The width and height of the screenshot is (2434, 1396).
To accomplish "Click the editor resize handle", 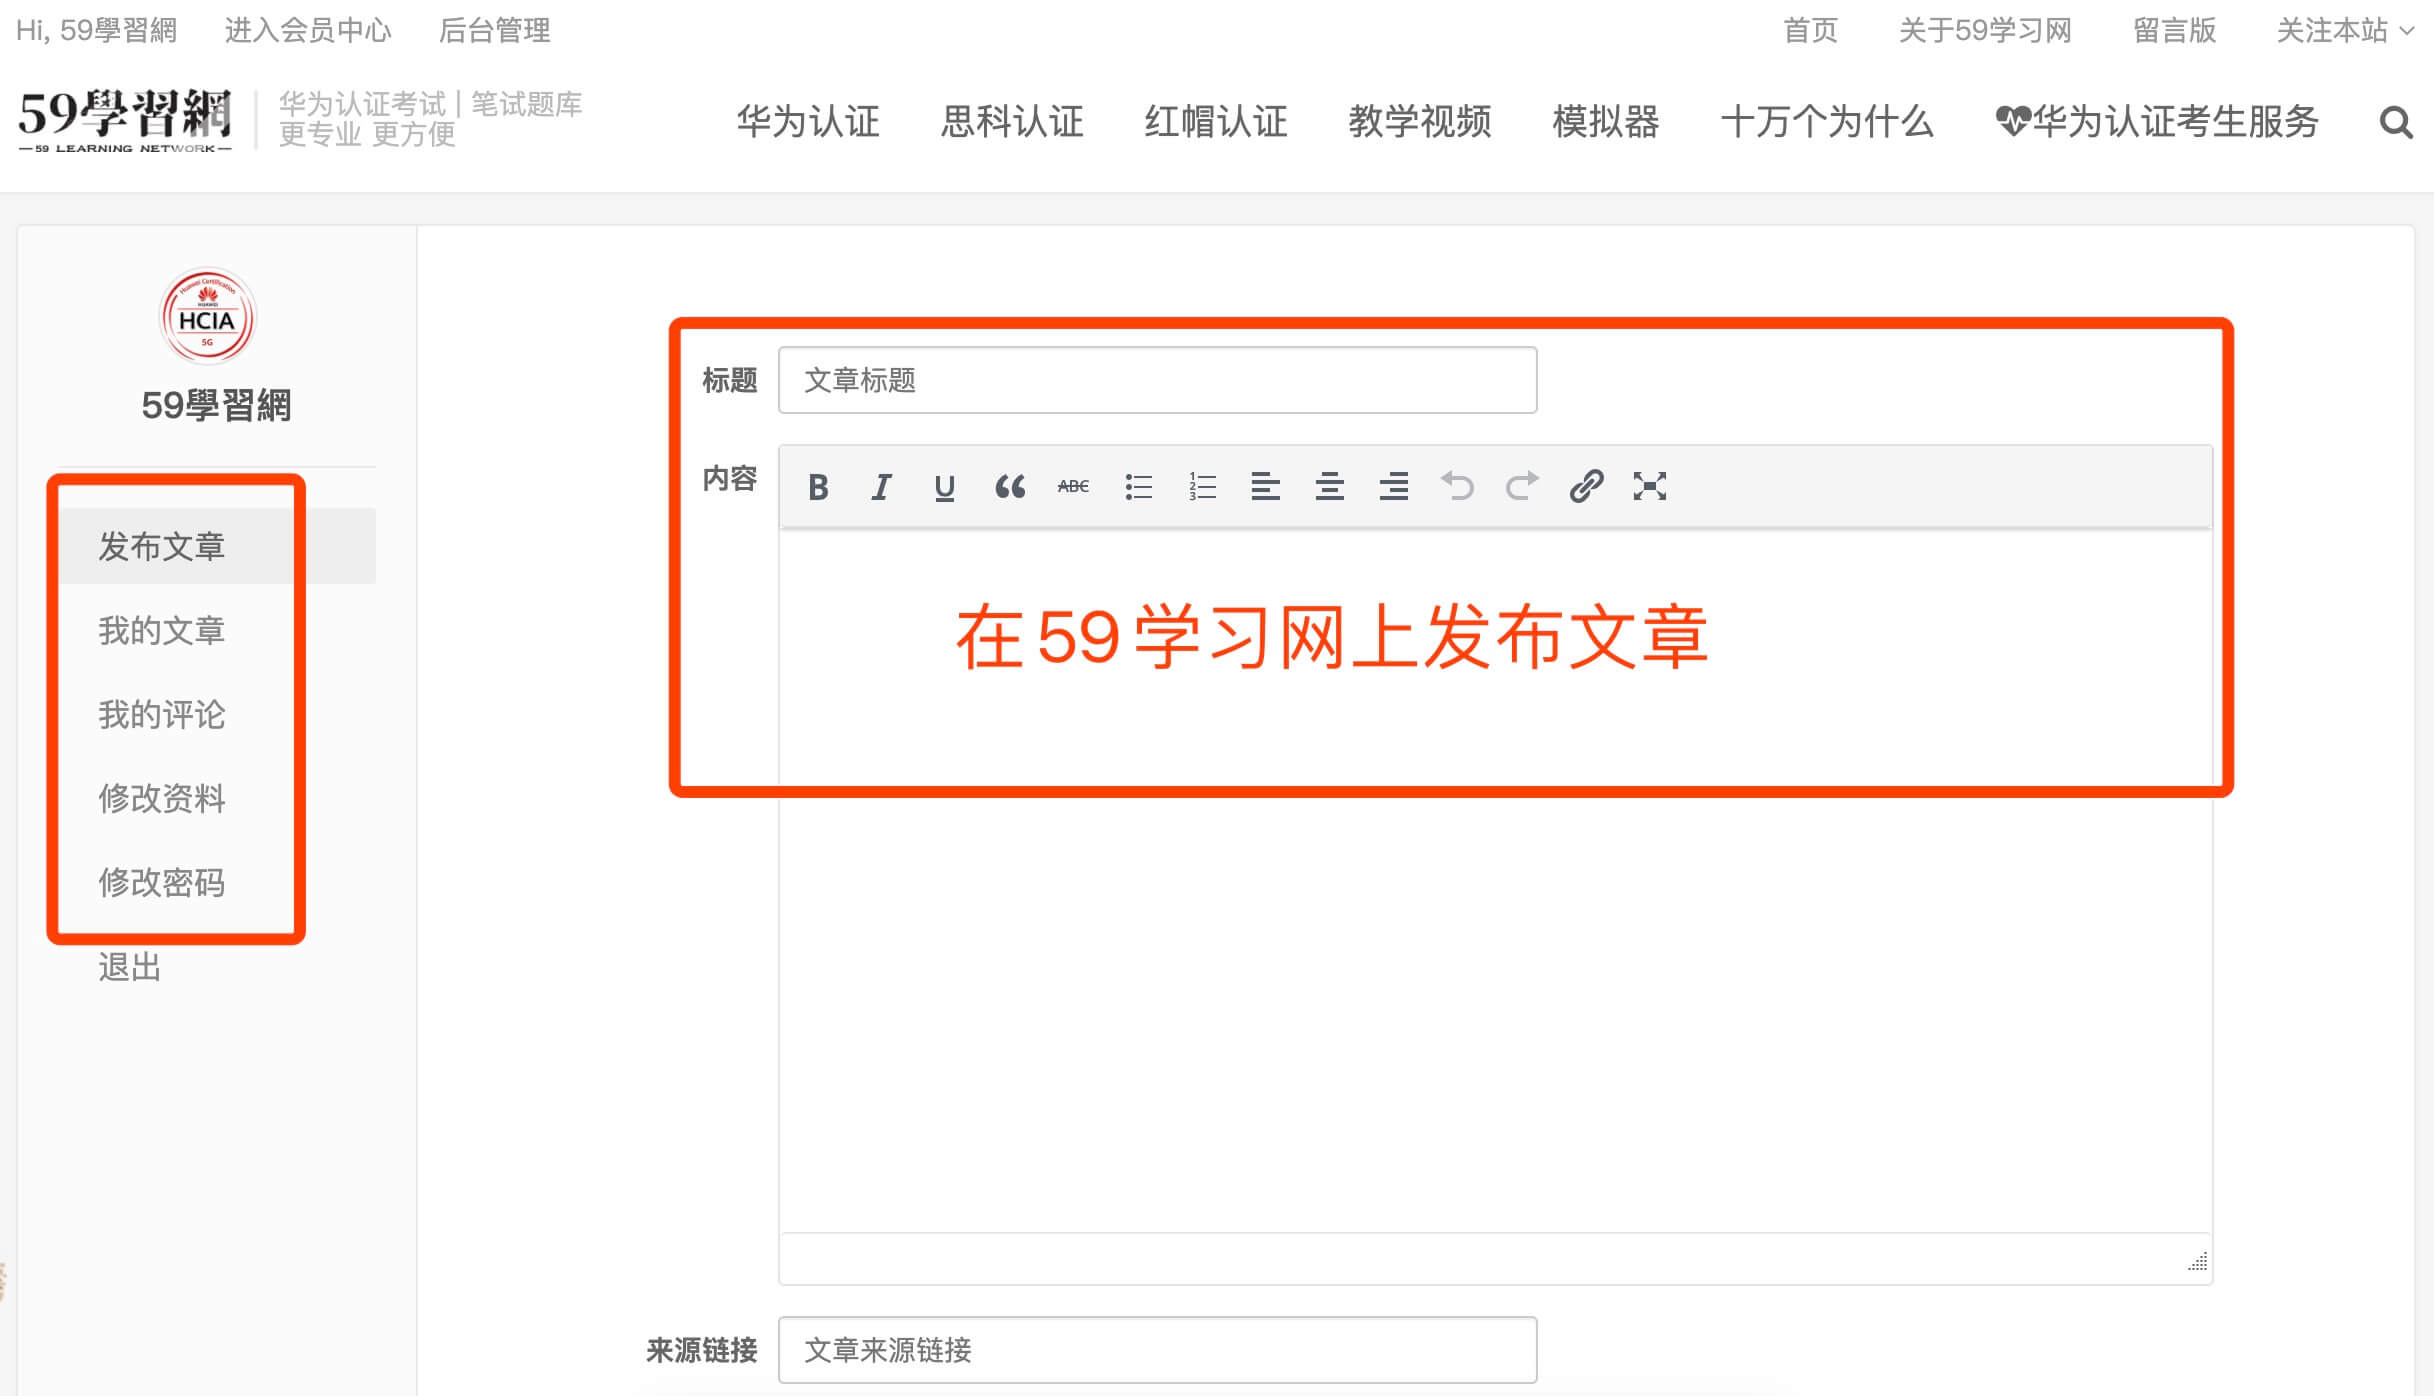I will (2197, 1262).
